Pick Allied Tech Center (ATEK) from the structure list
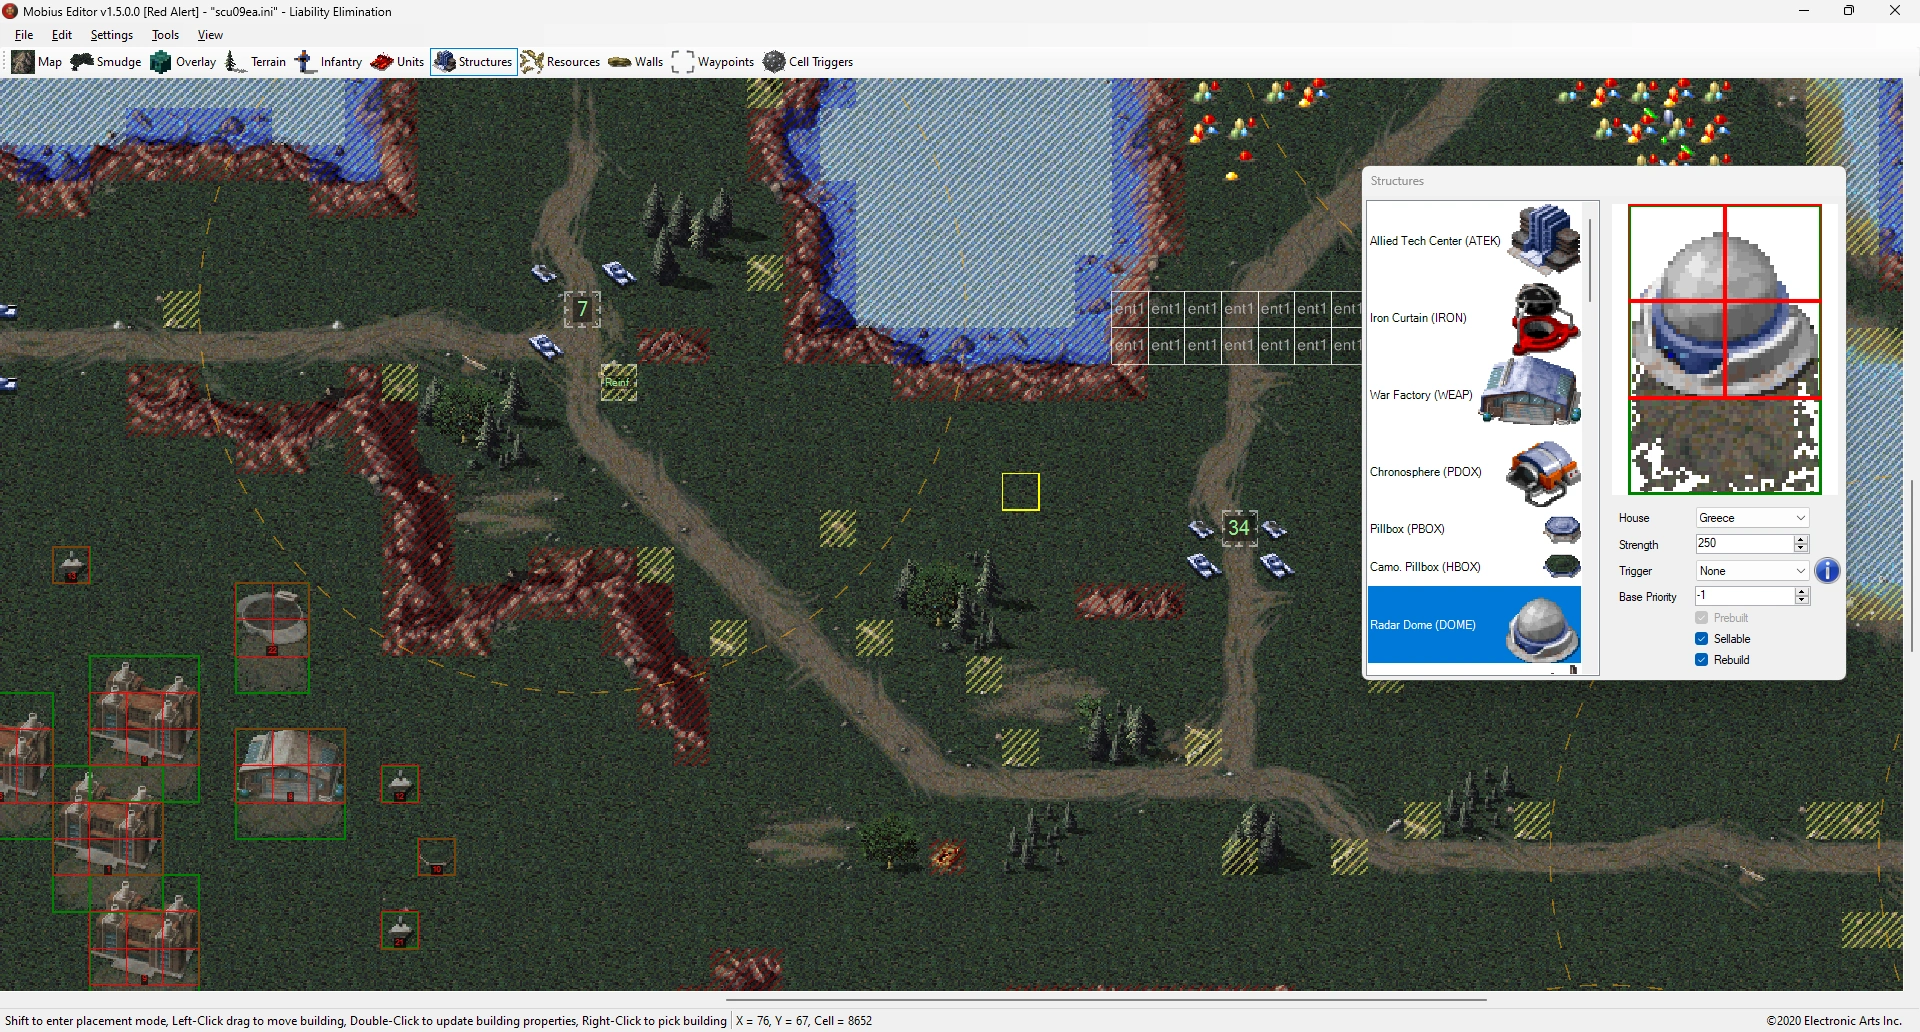1920x1032 pixels. pyautogui.click(x=1475, y=240)
